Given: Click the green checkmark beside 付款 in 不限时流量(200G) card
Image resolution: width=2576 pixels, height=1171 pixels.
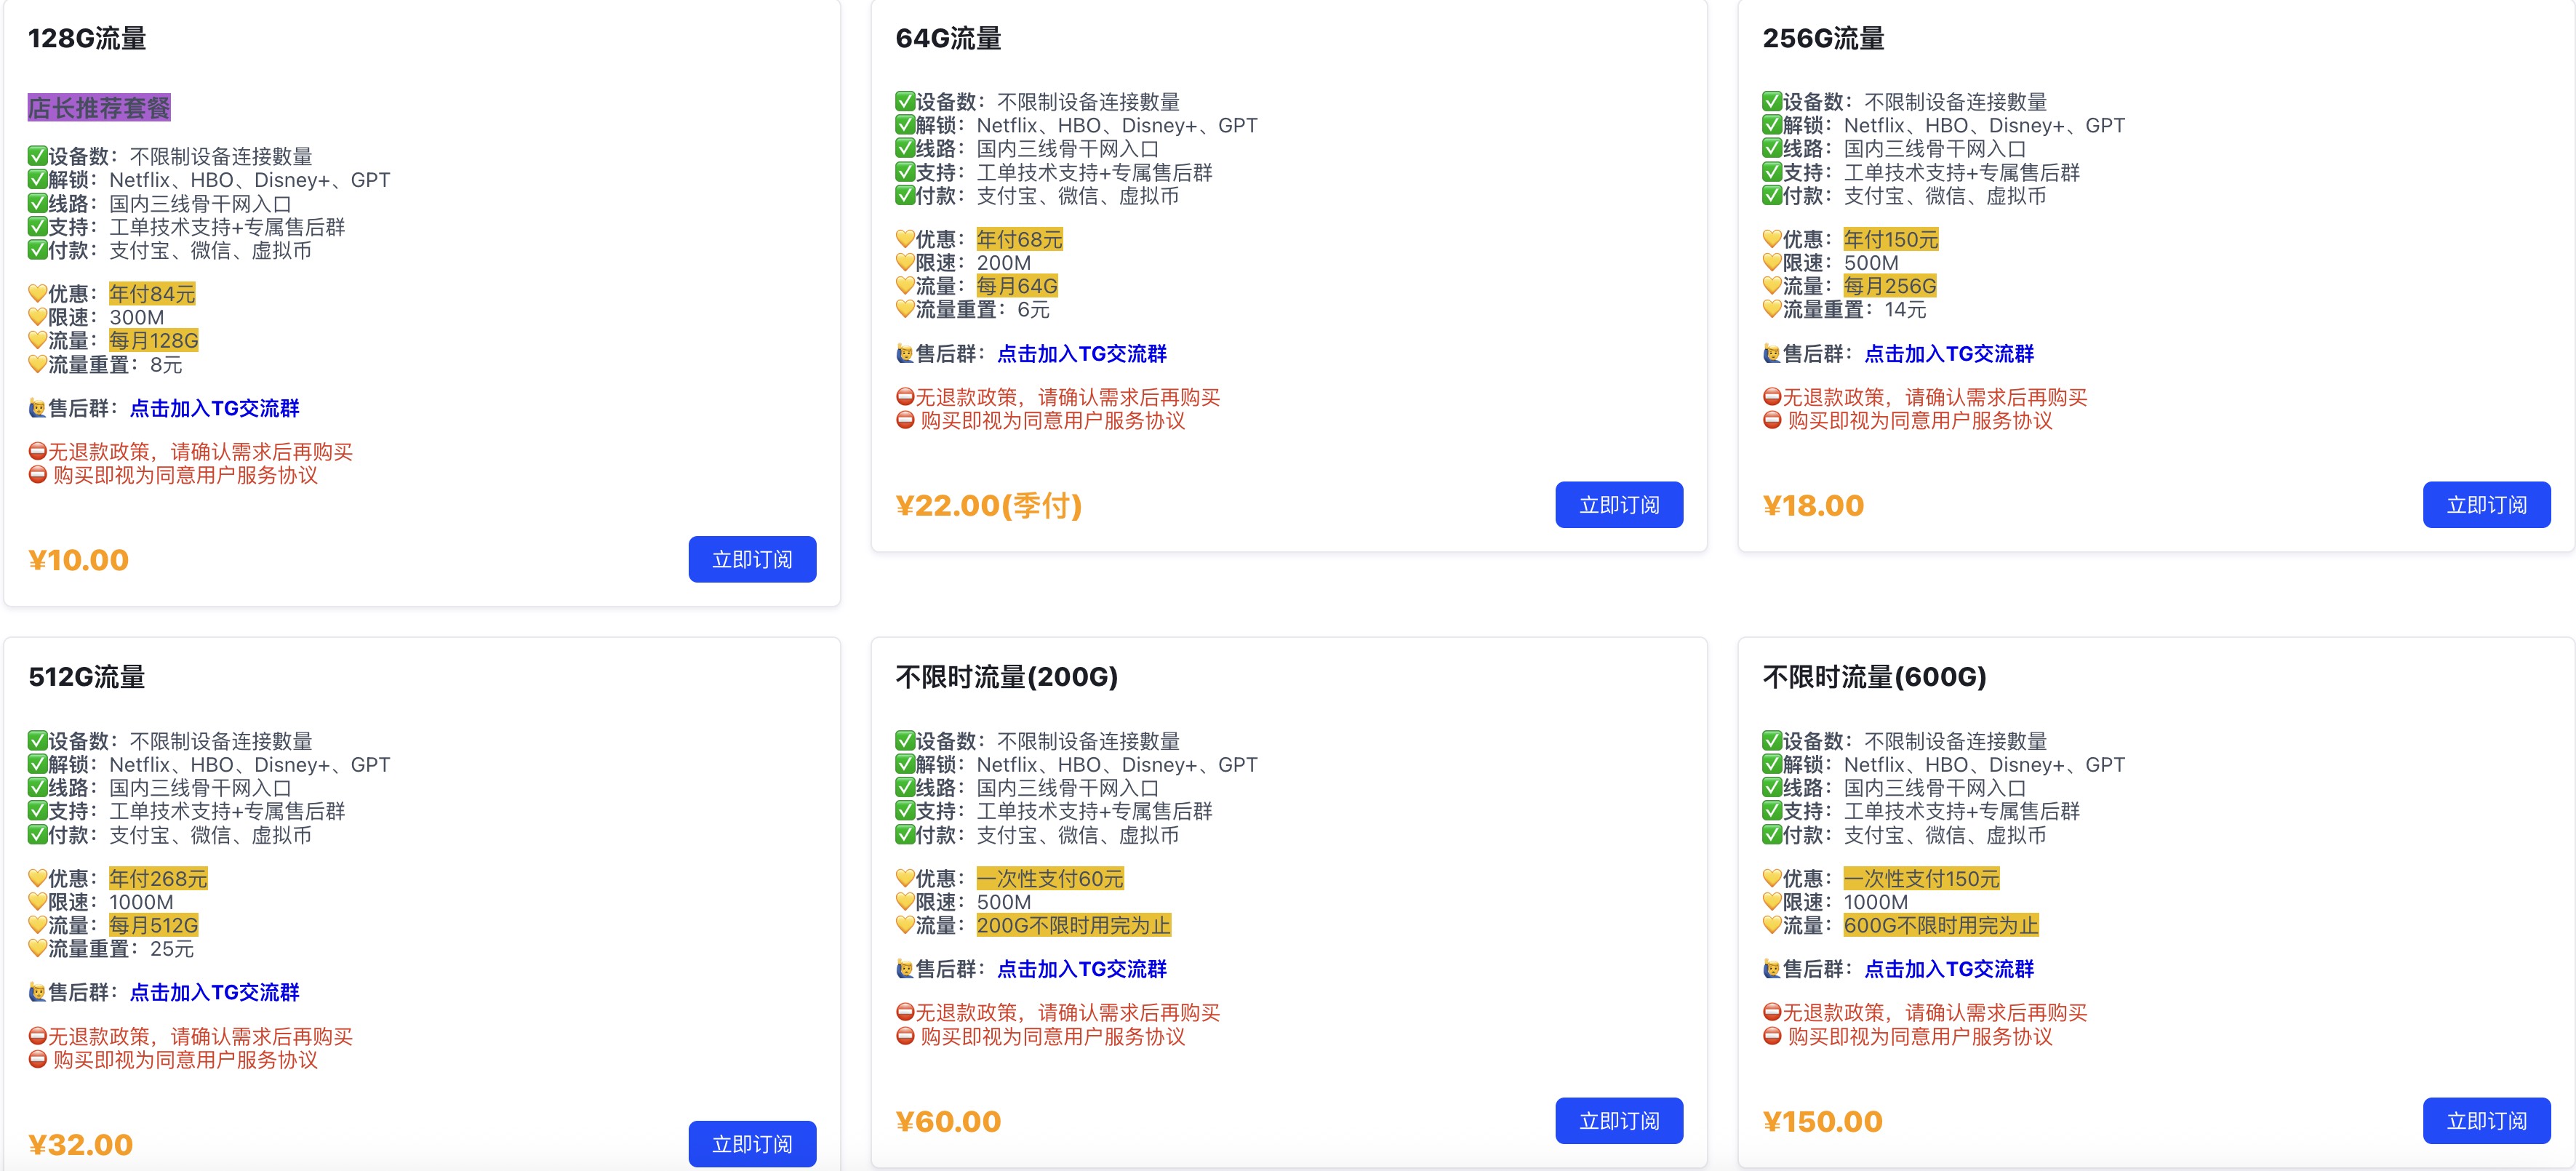Looking at the screenshot, I should point(905,835).
